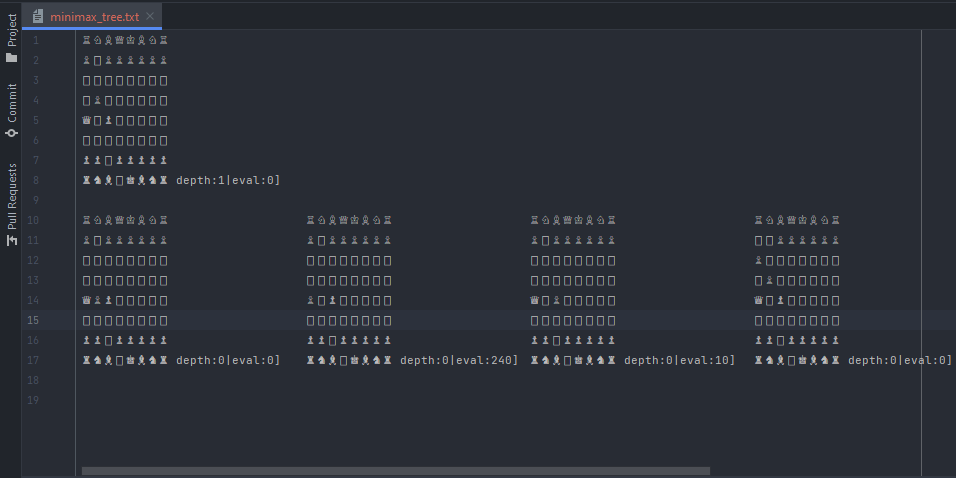This screenshot has width=956, height=478.
Task: Click line number 5 in the gutter
Action: point(36,120)
